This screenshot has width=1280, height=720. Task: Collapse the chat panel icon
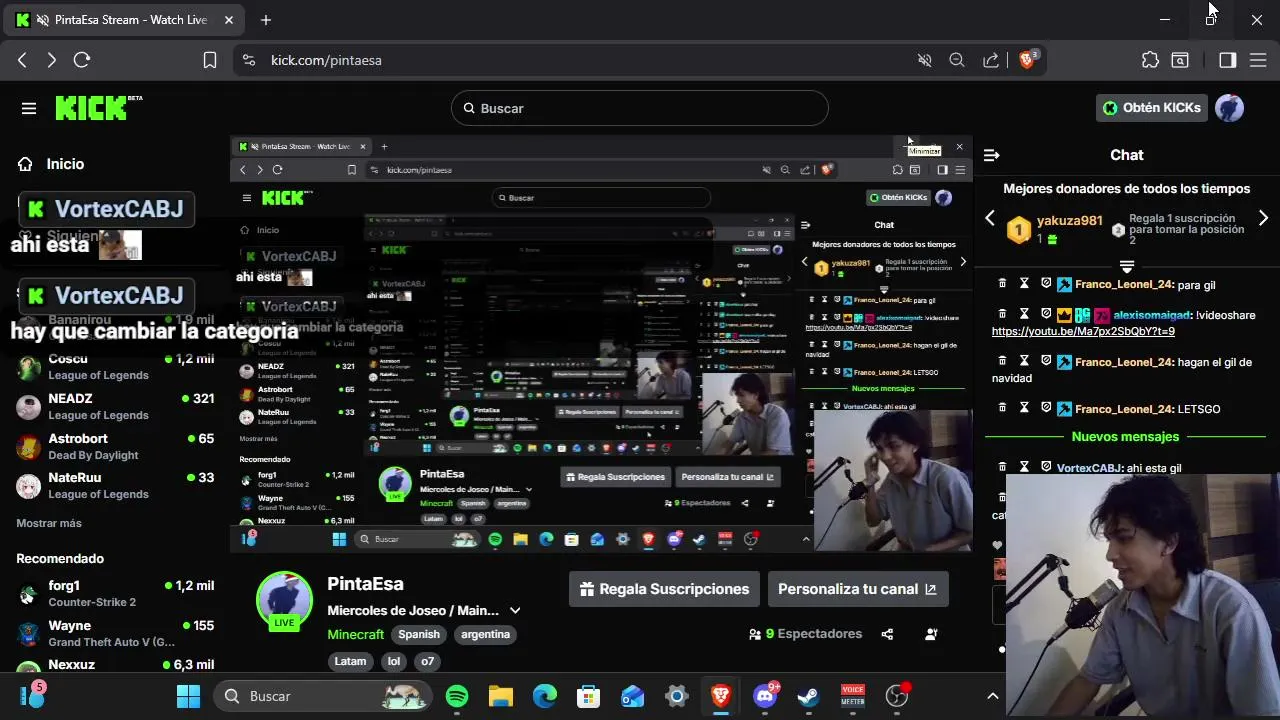coord(991,155)
